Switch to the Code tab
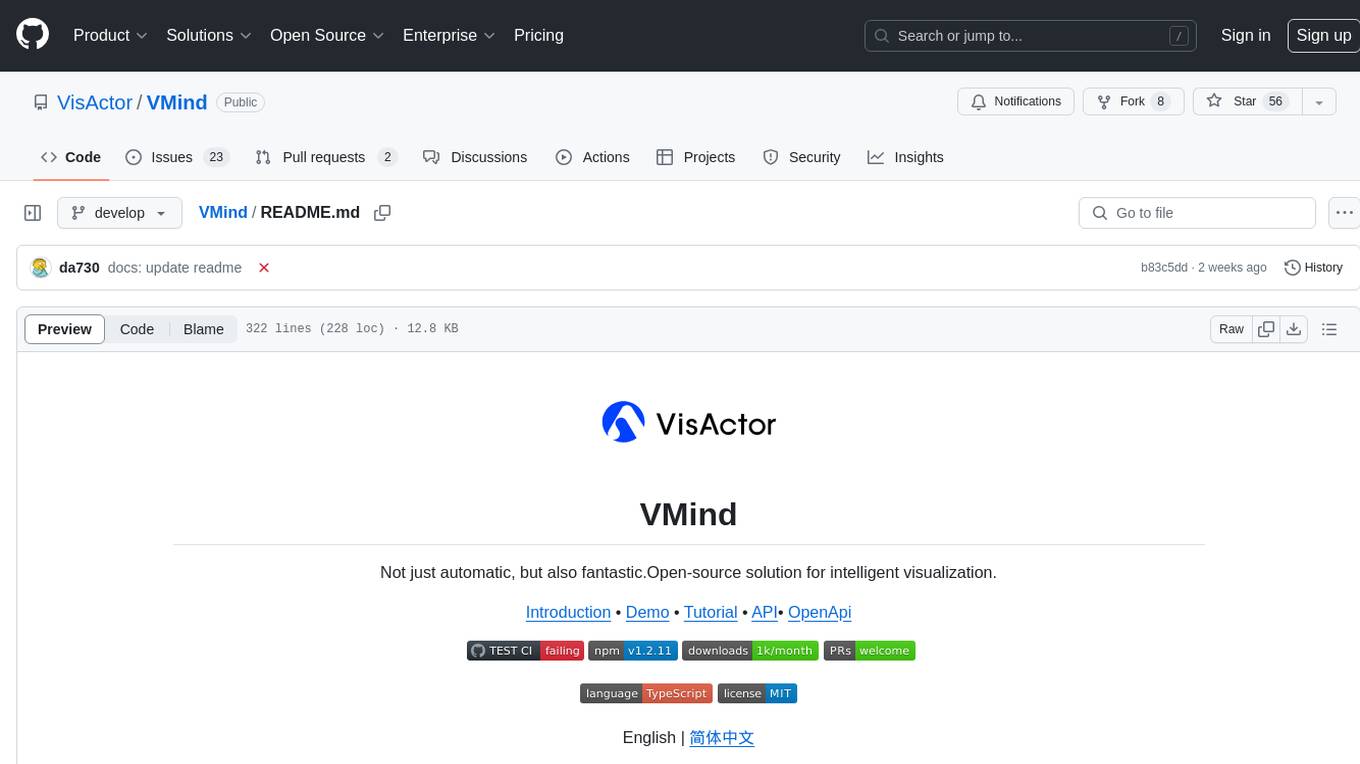The image size is (1360, 764). (71, 157)
